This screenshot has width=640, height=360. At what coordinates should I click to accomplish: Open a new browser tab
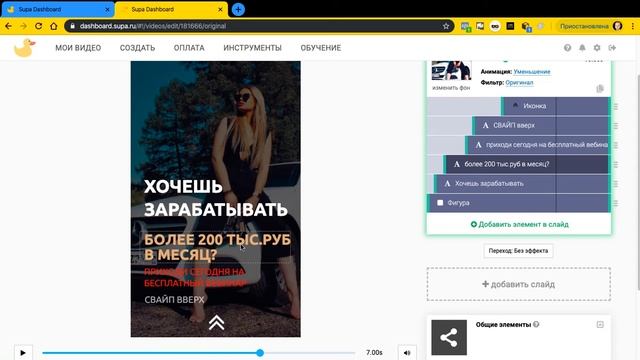(x=238, y=9)
